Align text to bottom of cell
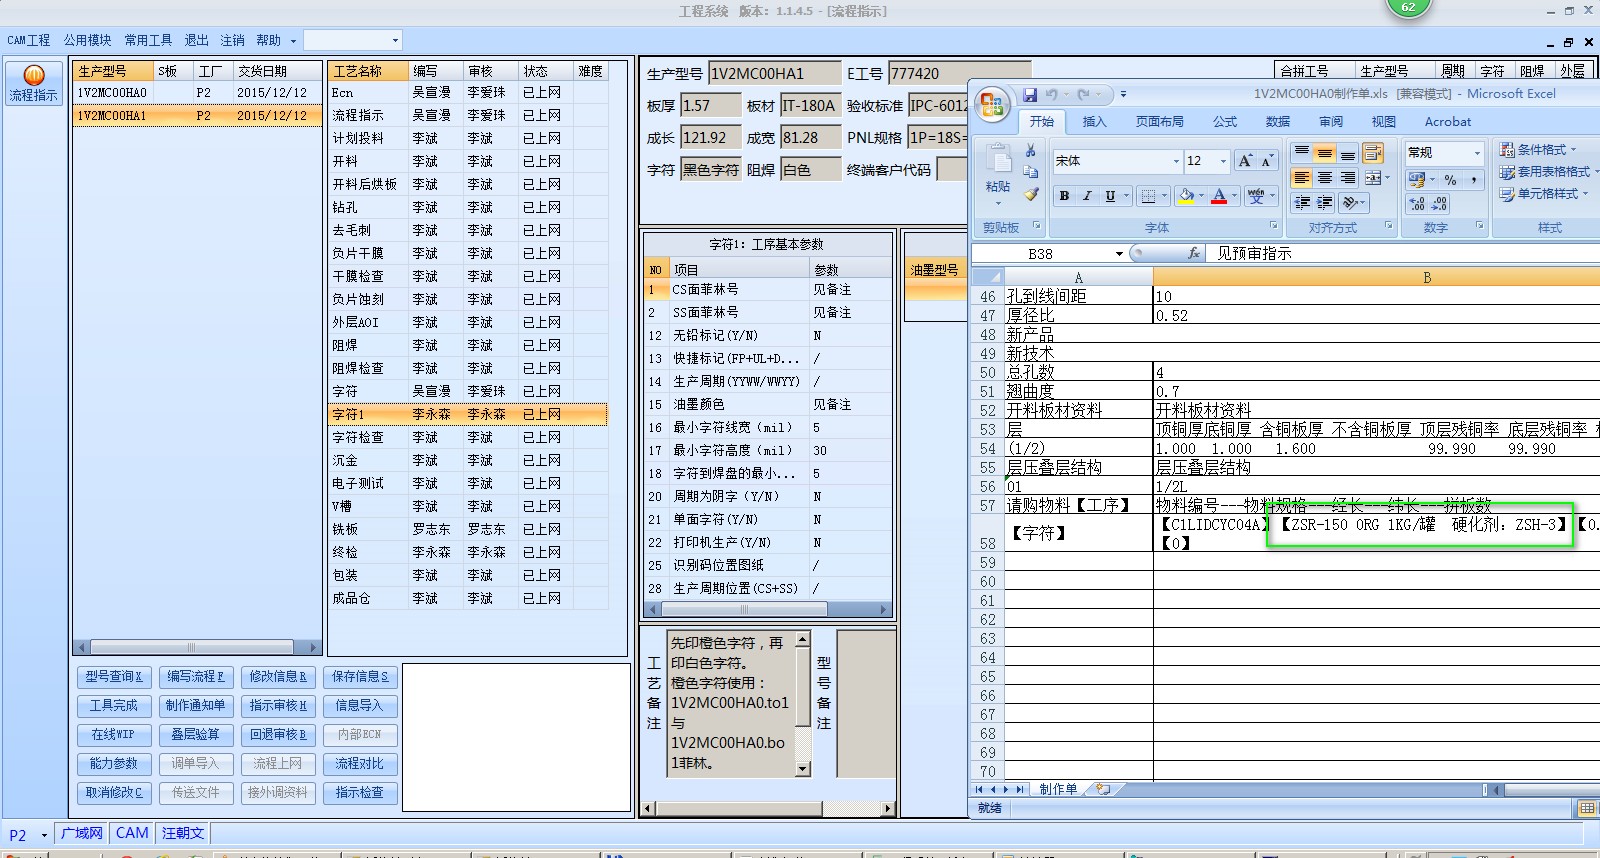Image resolution: width=1600 pixels, height=858 pixels. pyautogui.click(x=1348, y=153)
